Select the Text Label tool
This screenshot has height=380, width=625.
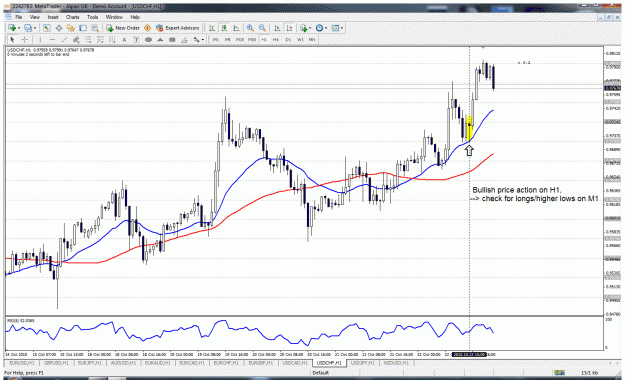136,39
